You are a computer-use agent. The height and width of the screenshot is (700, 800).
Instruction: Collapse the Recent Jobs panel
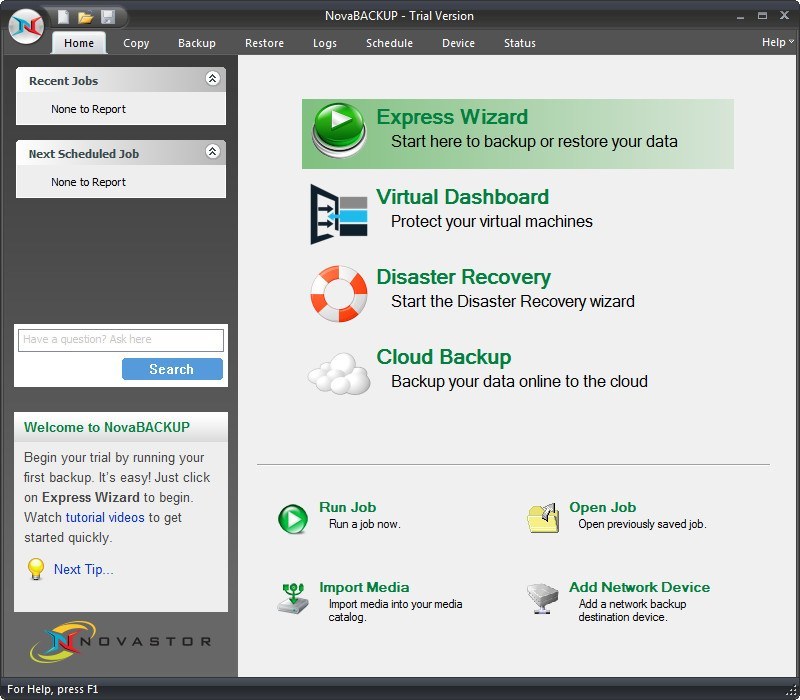point(211,80)
